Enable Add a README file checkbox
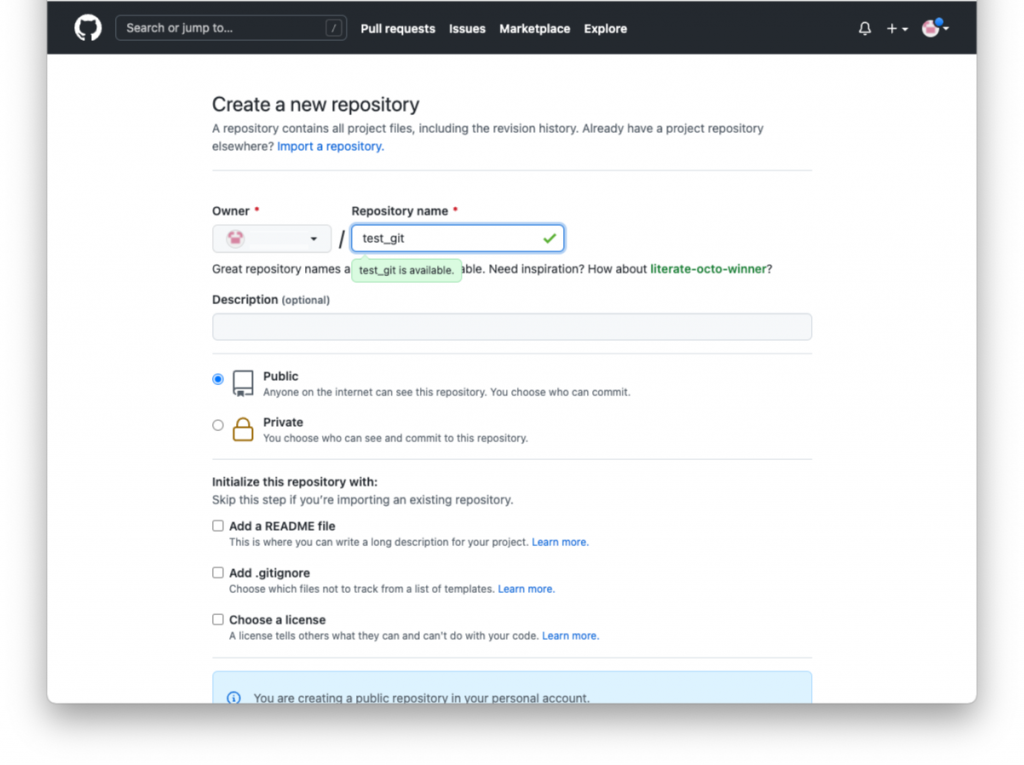Viewport: 1024px width, 765px height. pos(218,526)
